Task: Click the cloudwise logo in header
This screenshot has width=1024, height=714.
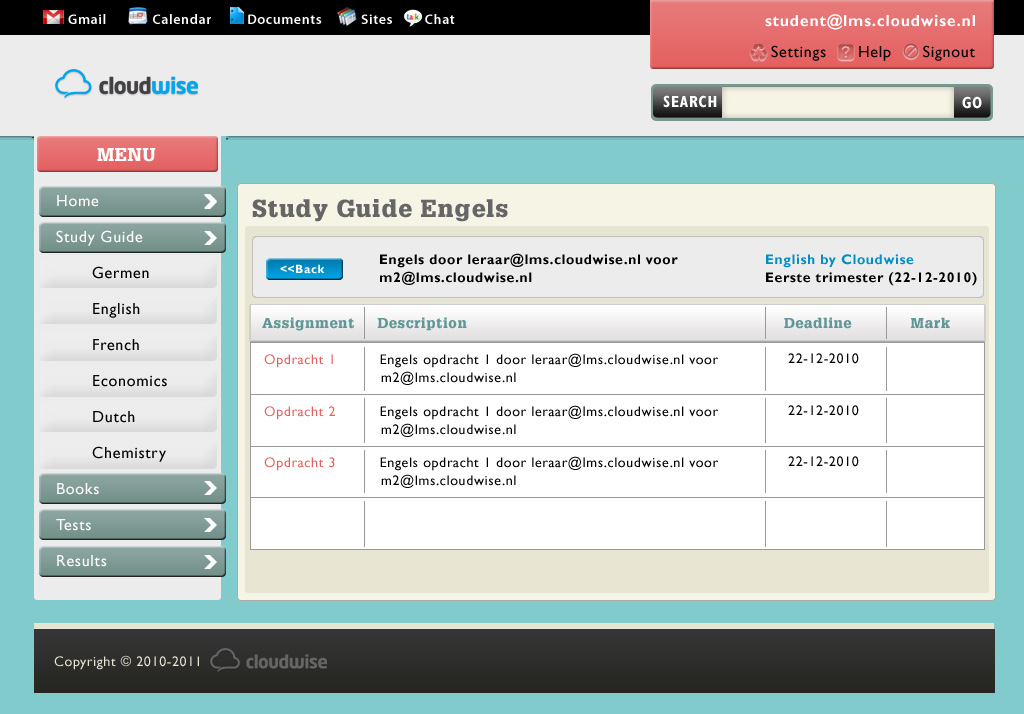Action: point(127,84)
